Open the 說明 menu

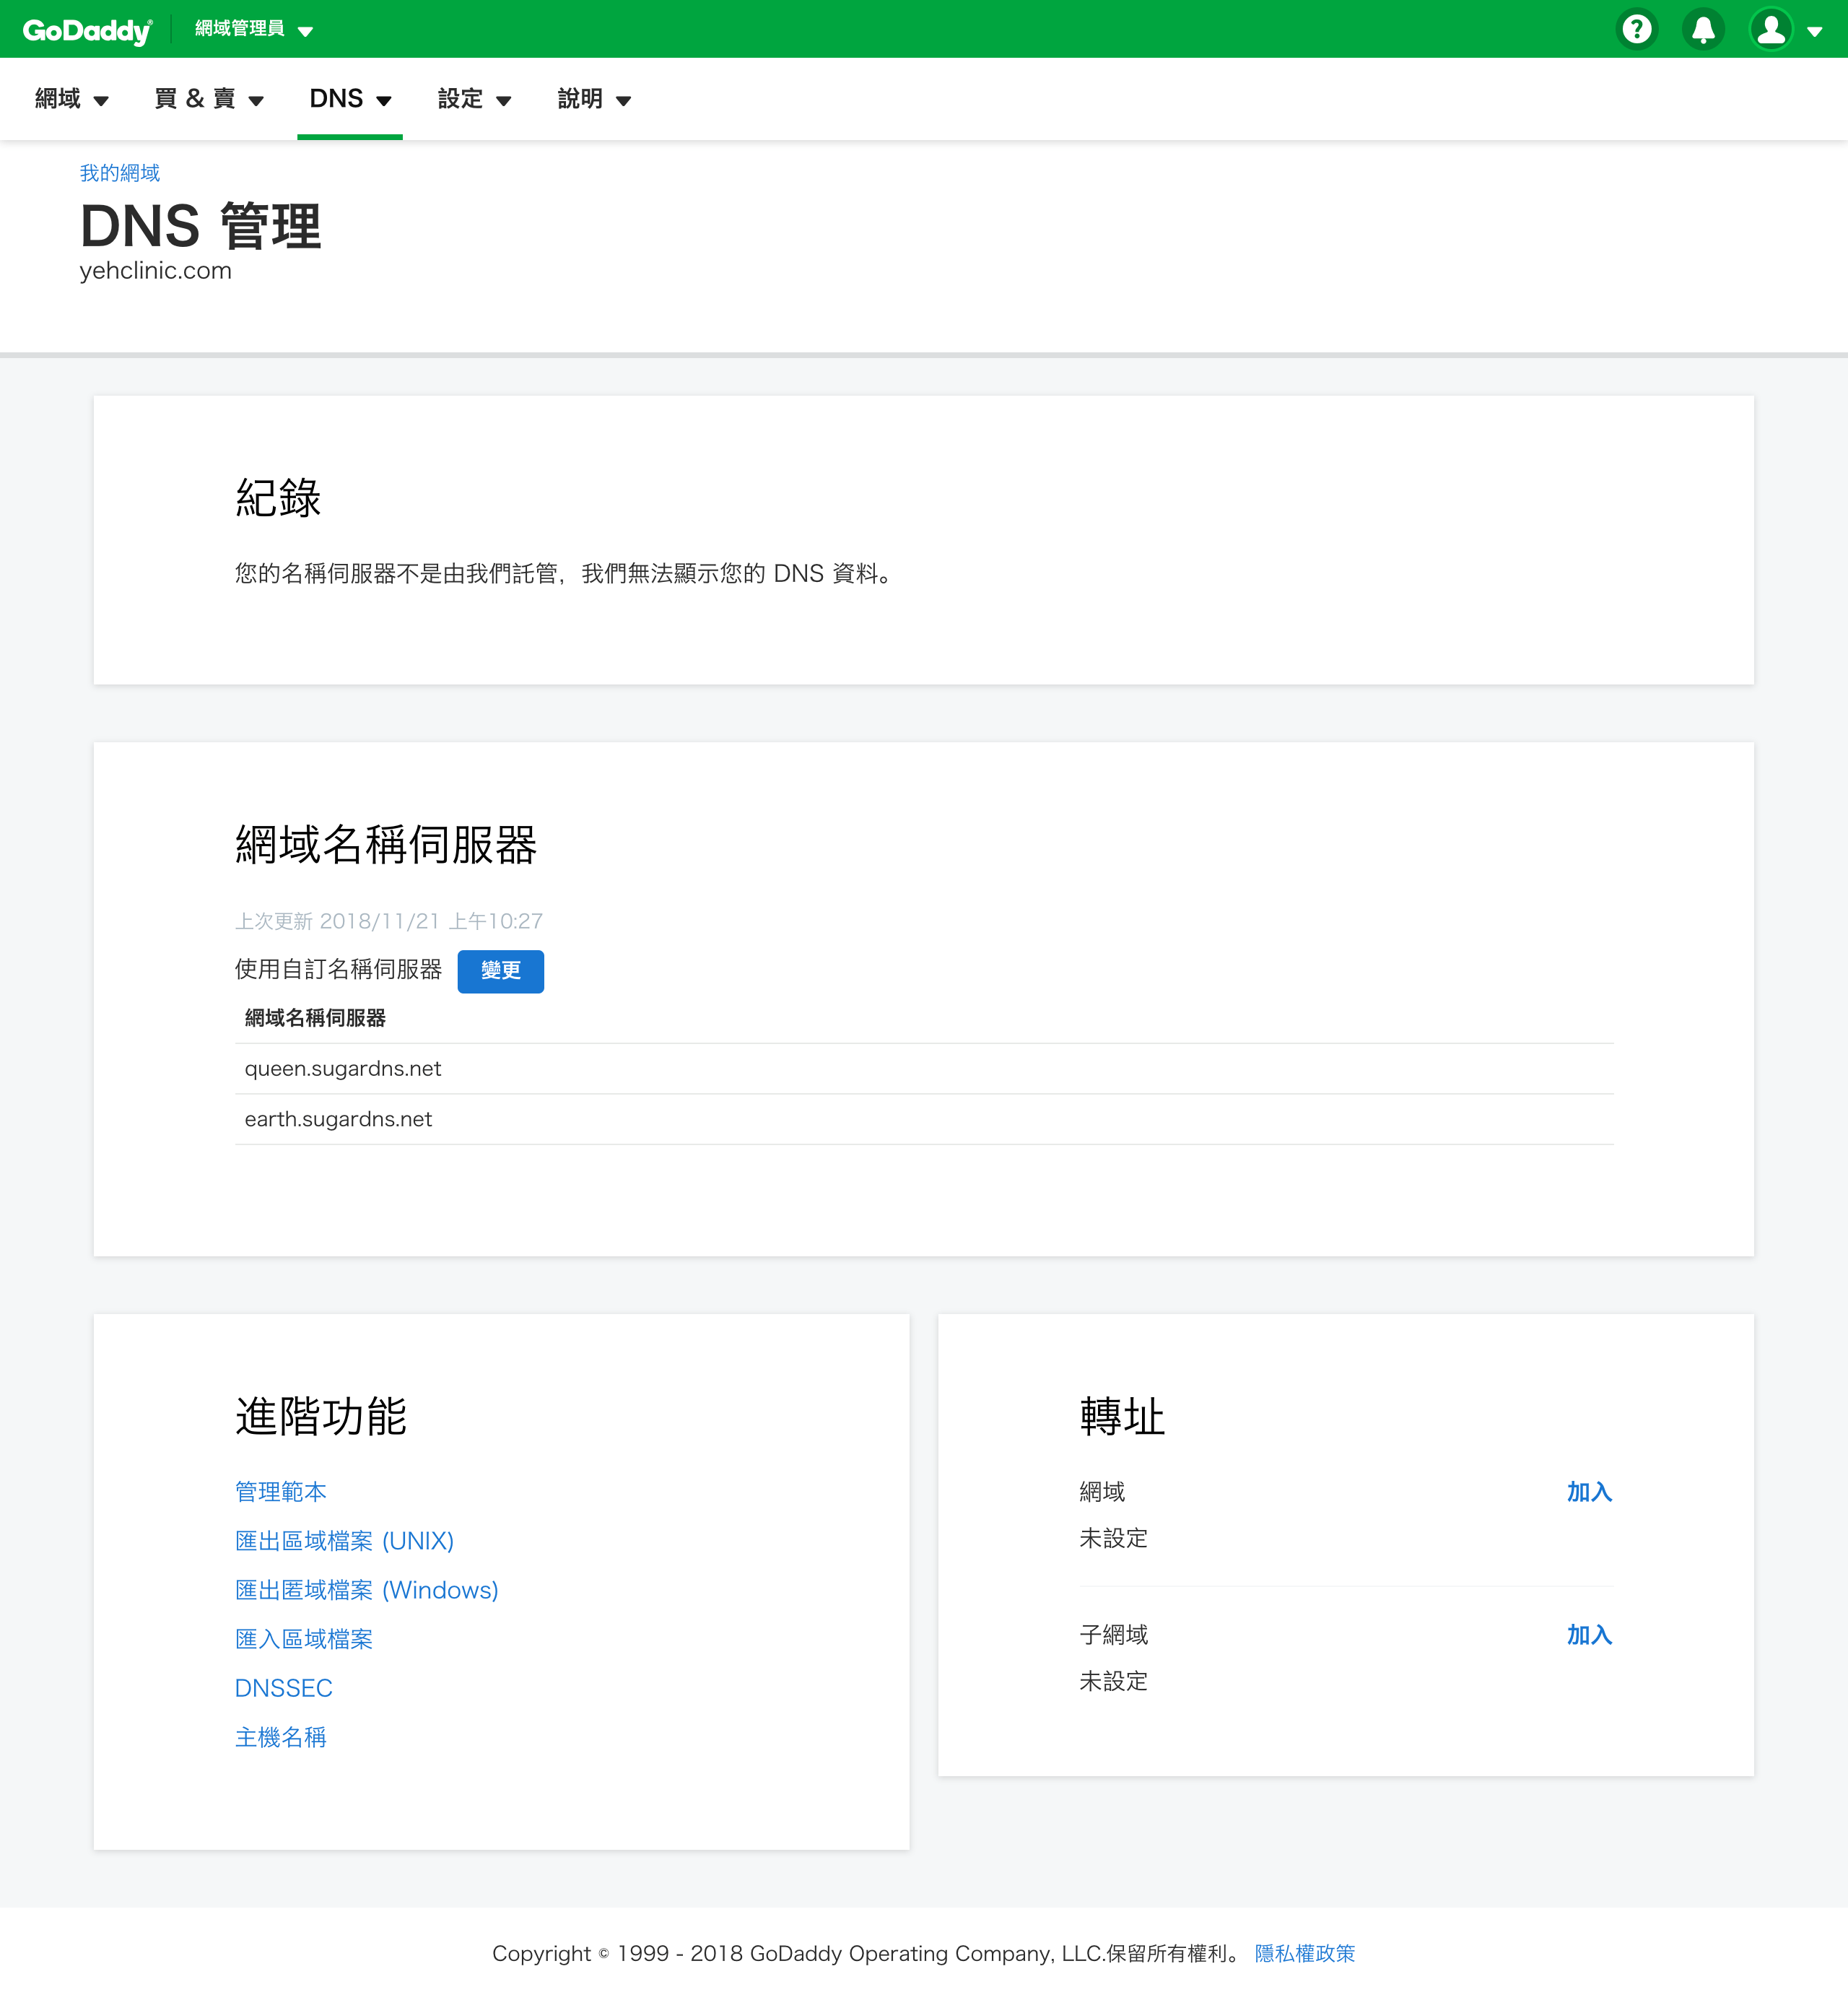[594, 99]
